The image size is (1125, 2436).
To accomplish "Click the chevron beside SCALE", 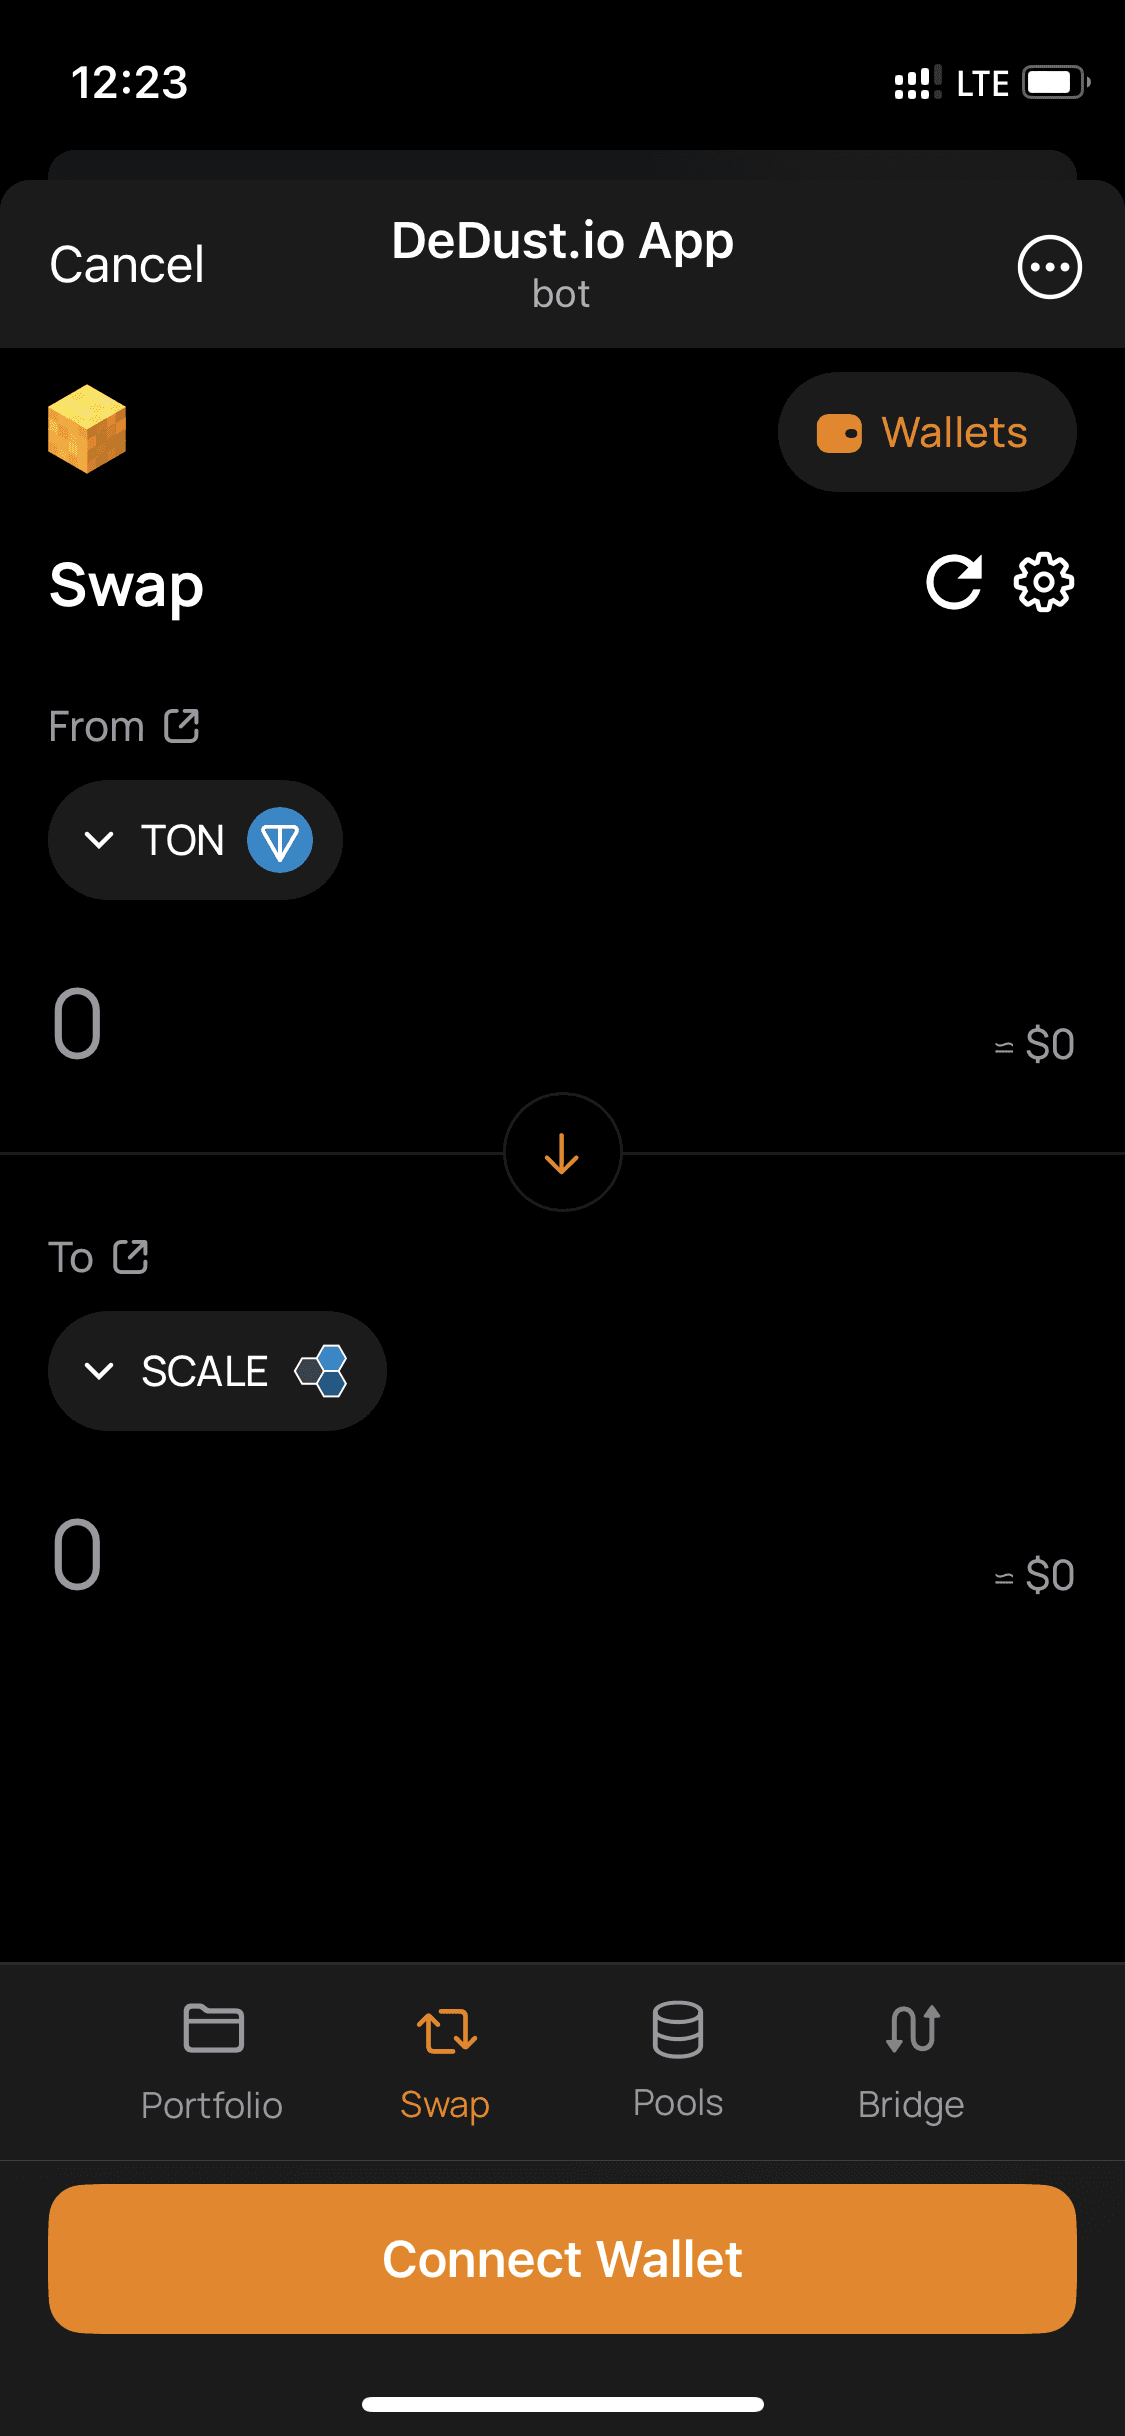I will coord(99,1371).
